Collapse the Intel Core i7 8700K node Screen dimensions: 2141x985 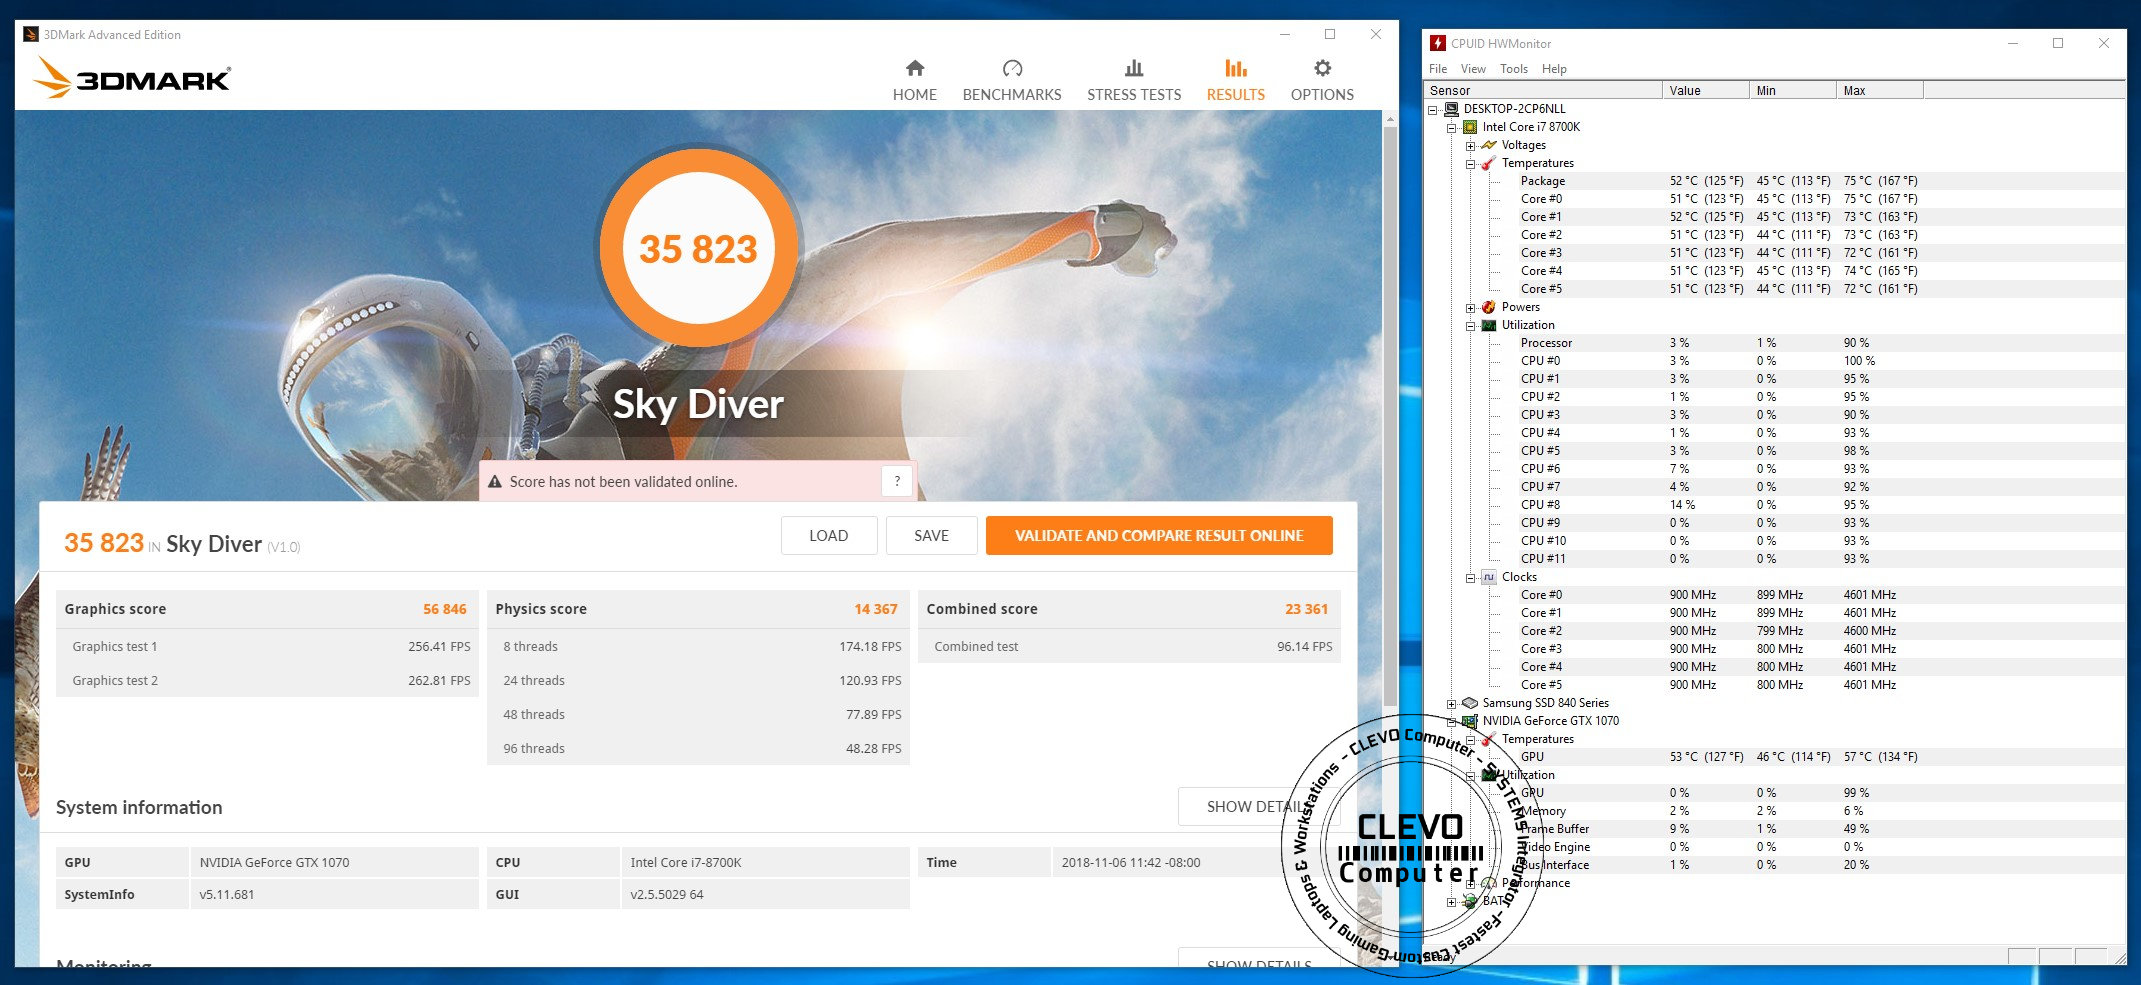(1452, 128)
